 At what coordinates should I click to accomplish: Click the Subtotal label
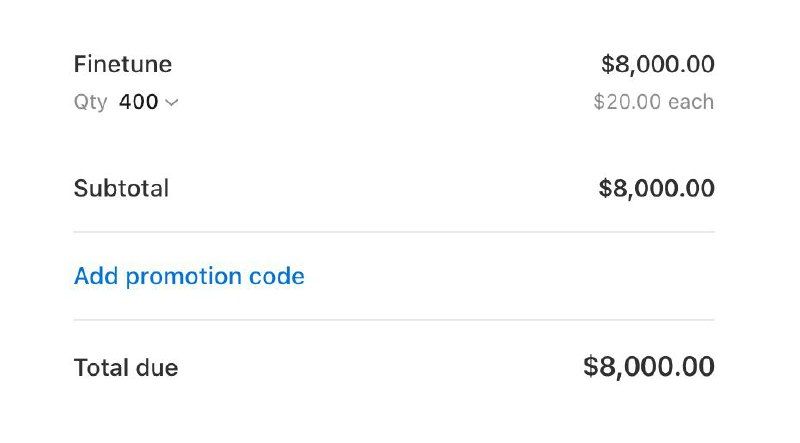coord(121,188)
